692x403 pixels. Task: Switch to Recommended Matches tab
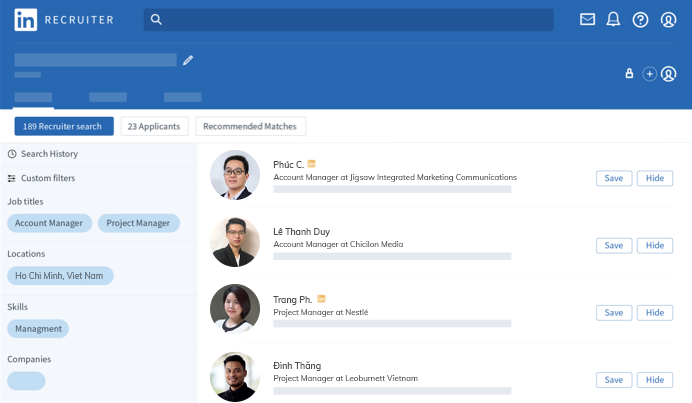coord(251,126)
